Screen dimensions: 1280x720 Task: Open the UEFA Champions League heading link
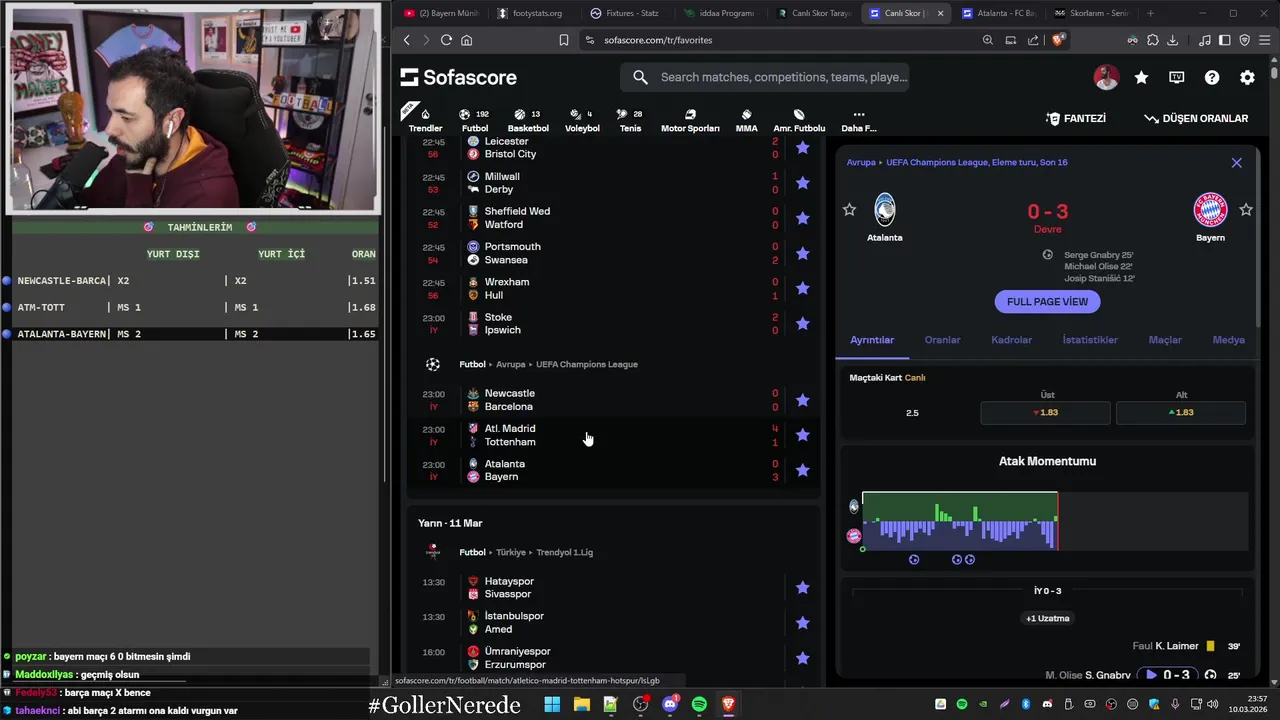tap(586, 364)
